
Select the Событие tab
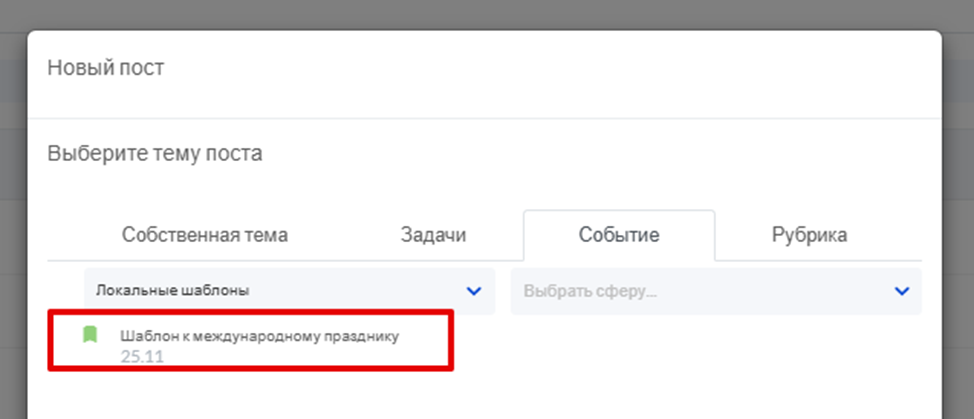(619, 235)
